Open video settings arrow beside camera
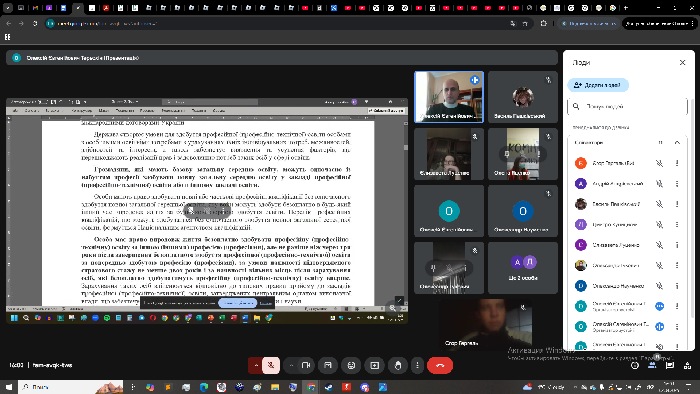The width and height of the screenshot is (700, 394). (x=291, y=365)
